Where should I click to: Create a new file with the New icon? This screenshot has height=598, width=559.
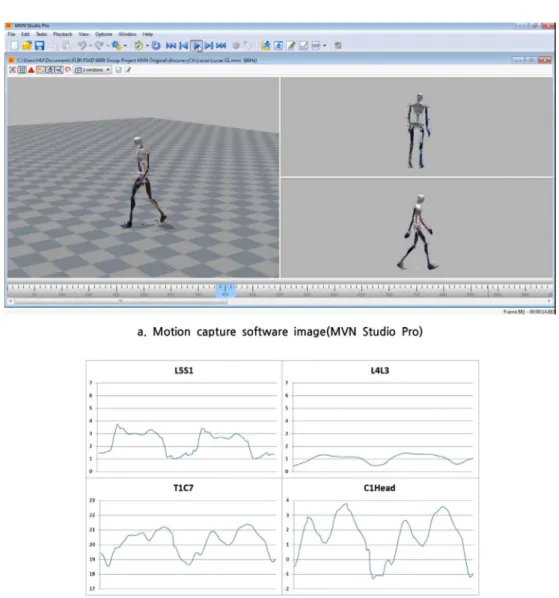tap(14, 46)
